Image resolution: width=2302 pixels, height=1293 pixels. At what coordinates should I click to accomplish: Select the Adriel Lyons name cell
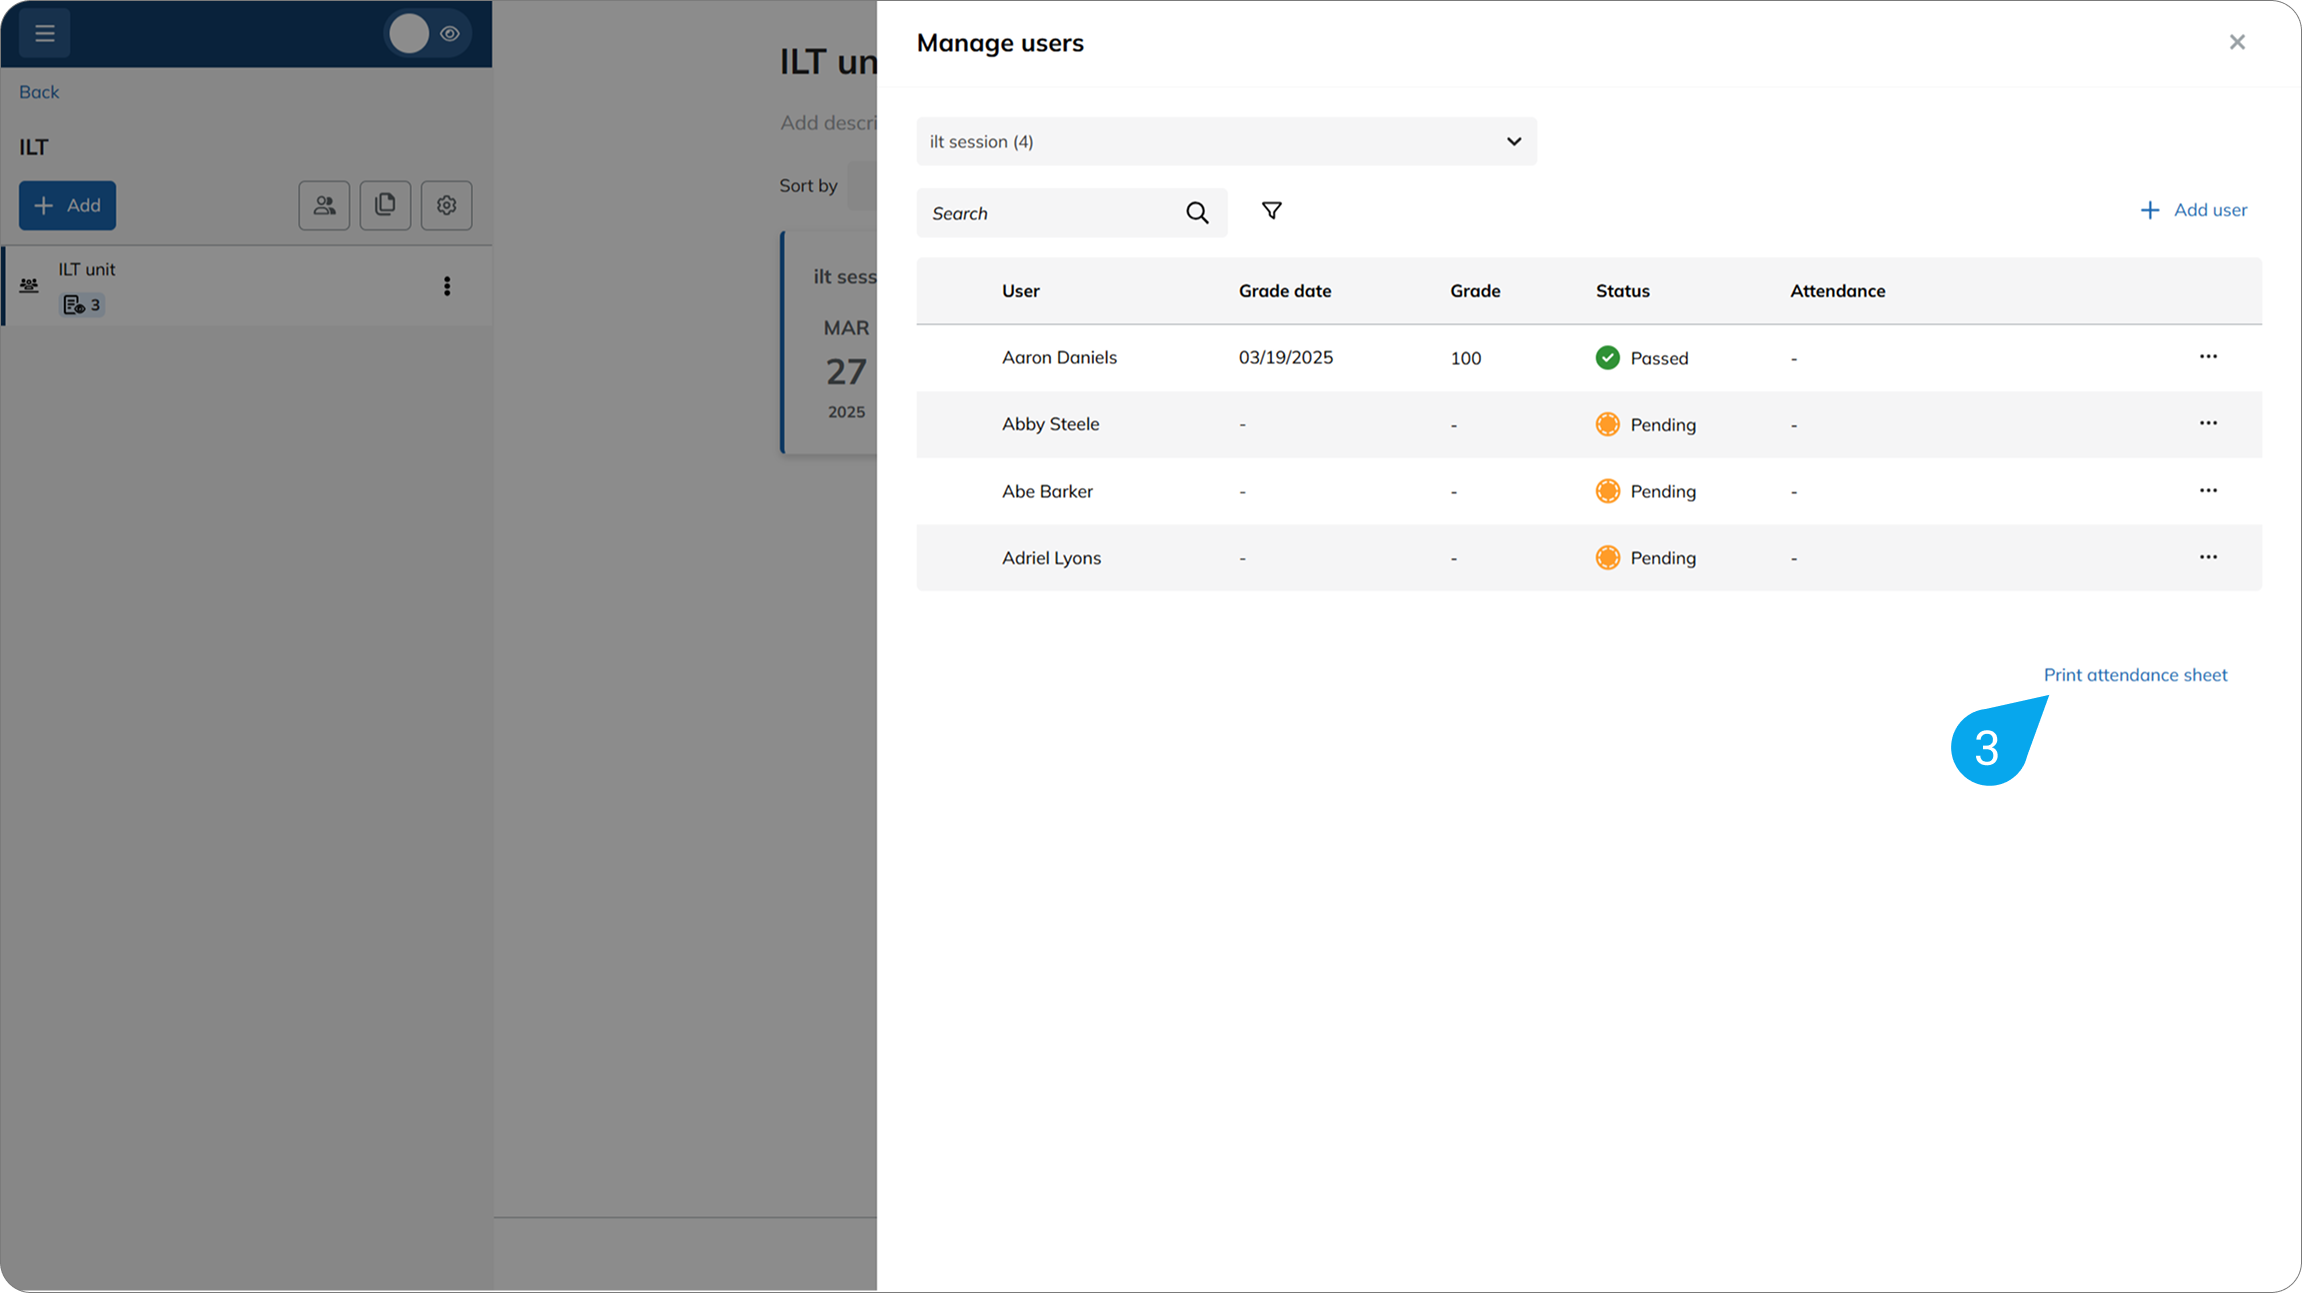(1051, 558)
